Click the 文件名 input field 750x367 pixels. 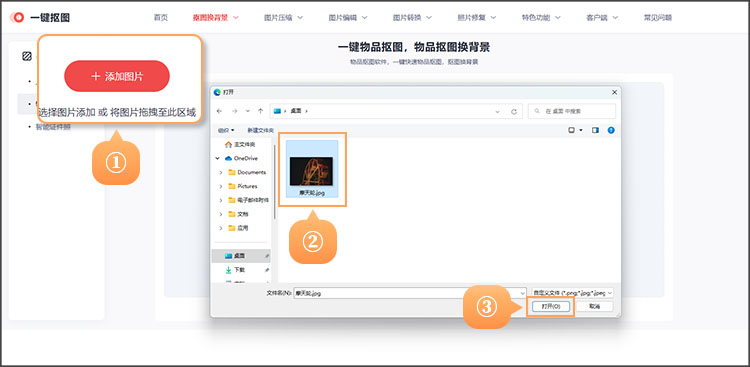(x=410, y=293)
